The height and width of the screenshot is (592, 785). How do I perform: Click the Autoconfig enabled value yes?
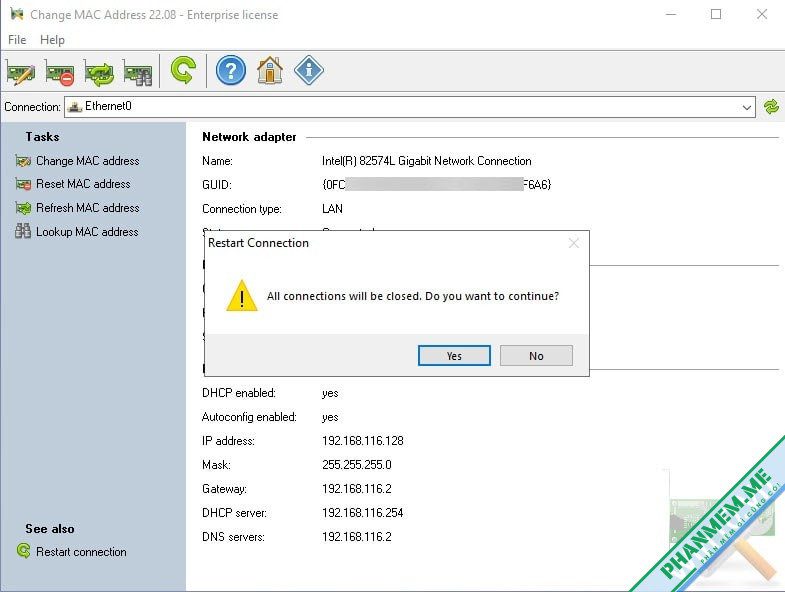[330, 417]
